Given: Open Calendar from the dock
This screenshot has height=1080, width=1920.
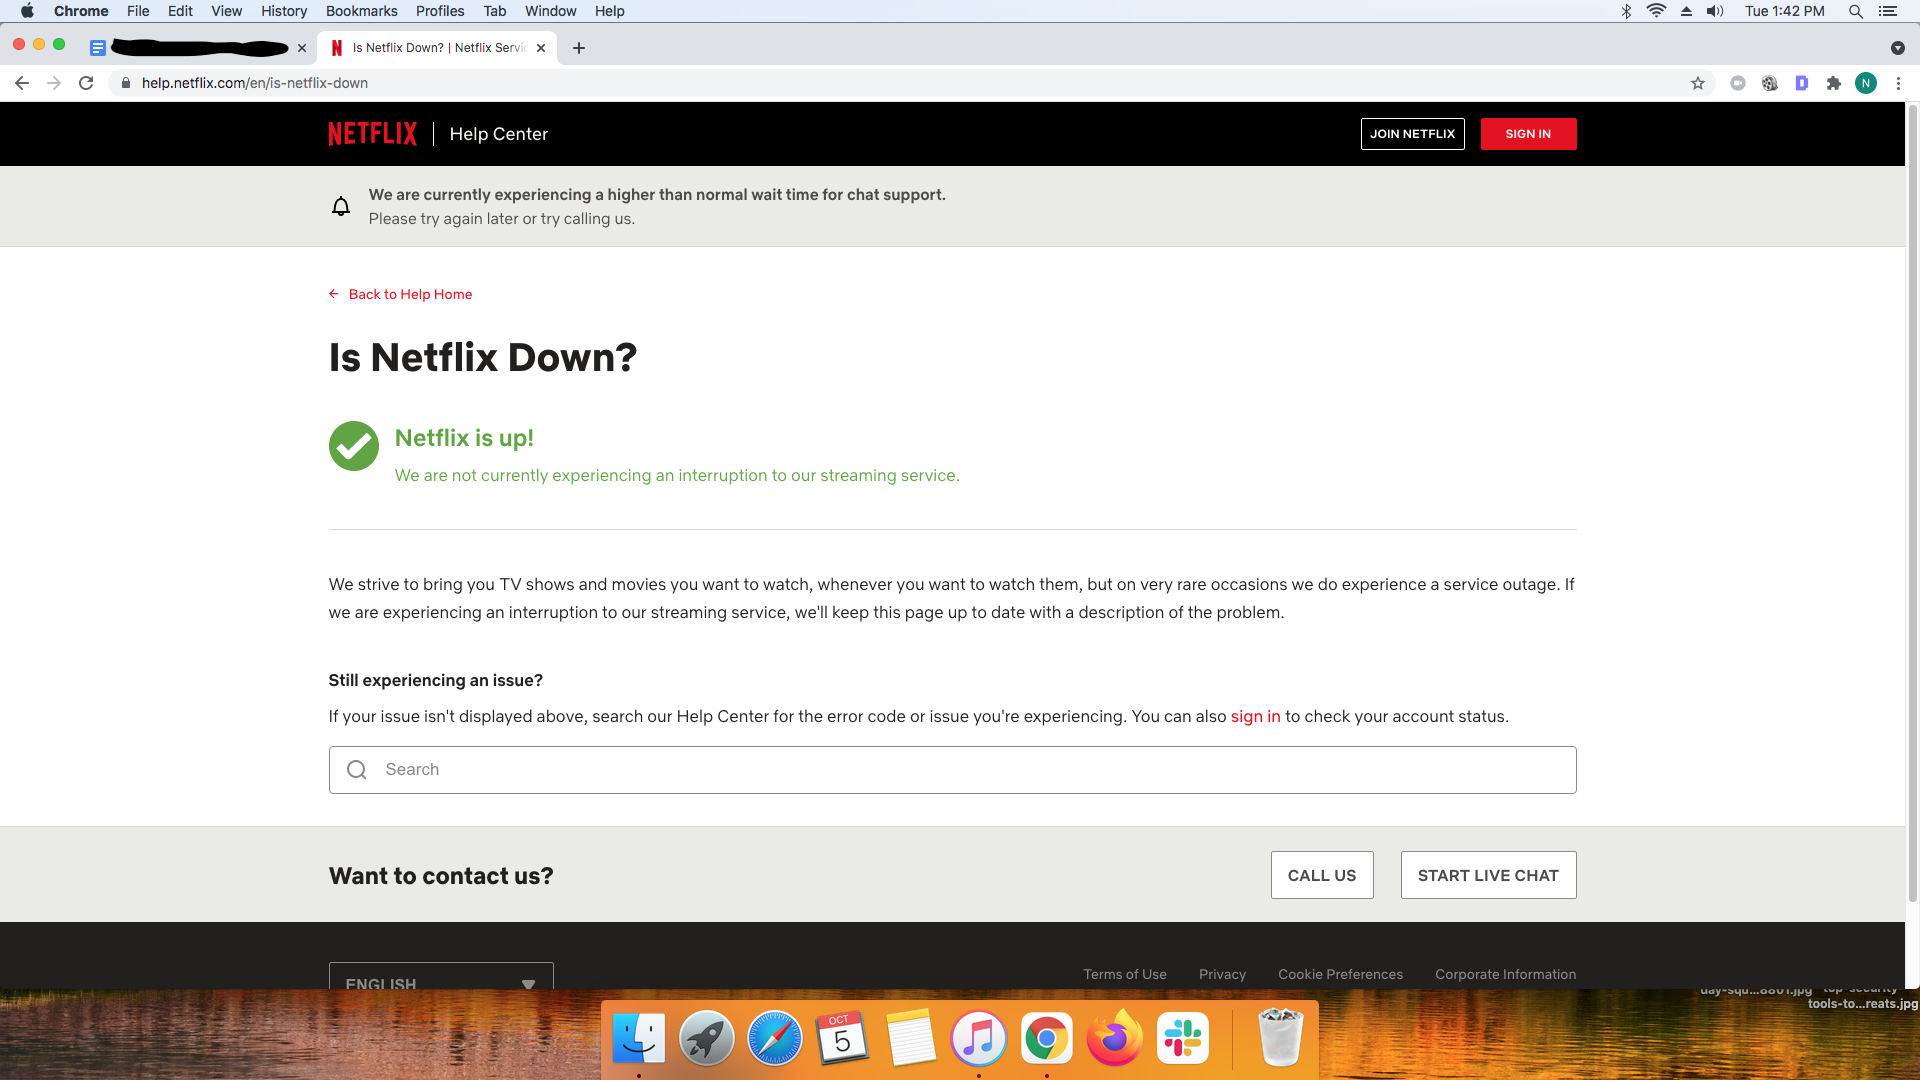Looking at the screenshot, I should [843, 1039].
